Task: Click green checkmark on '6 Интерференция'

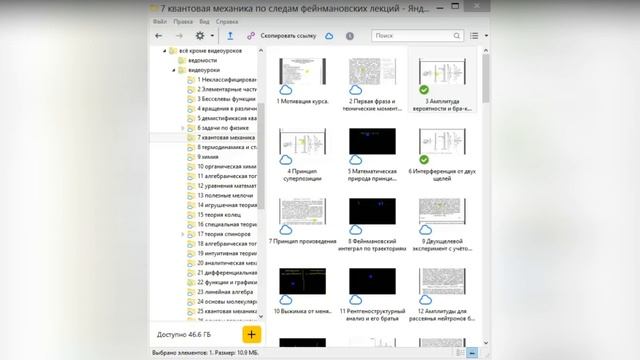Action: [x=424, y=160]
